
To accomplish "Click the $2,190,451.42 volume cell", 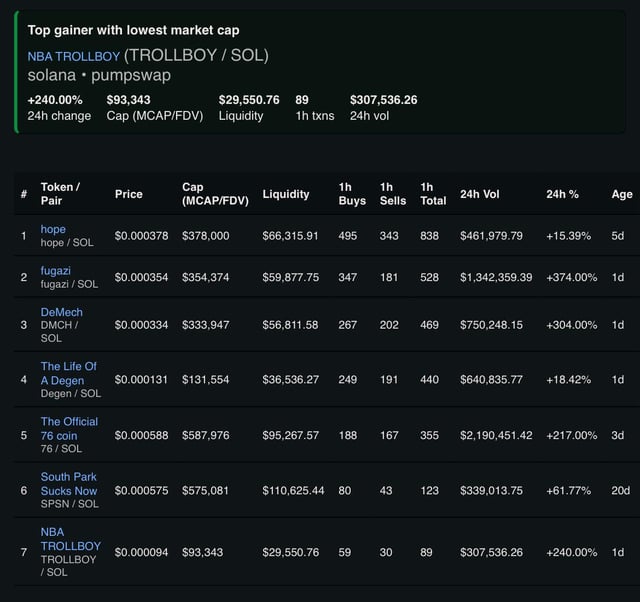I will (x=496, y=435).
